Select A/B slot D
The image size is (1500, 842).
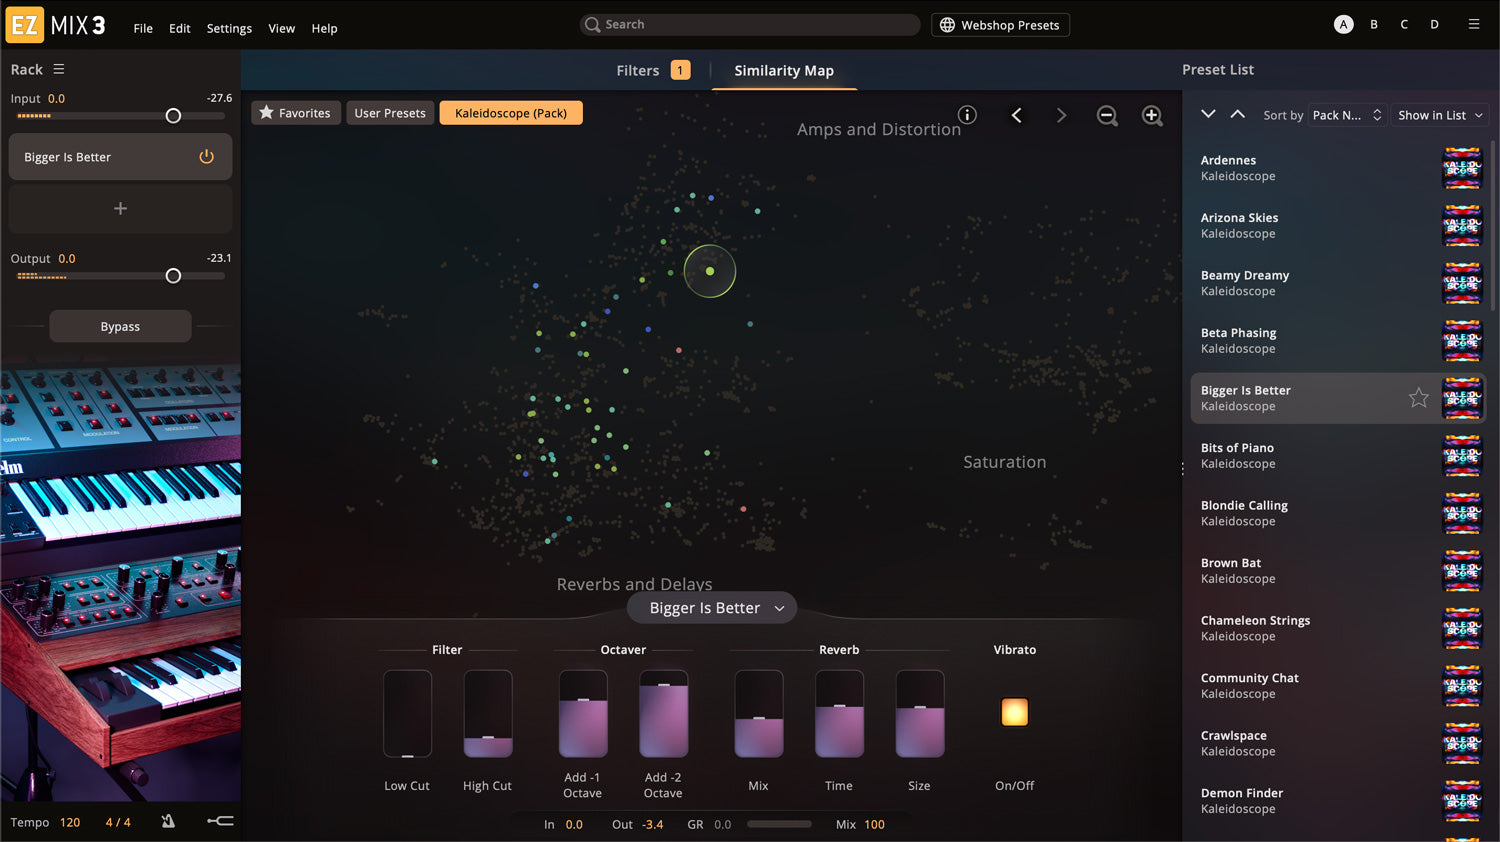pyautogui.click(x=1434, y=24)
